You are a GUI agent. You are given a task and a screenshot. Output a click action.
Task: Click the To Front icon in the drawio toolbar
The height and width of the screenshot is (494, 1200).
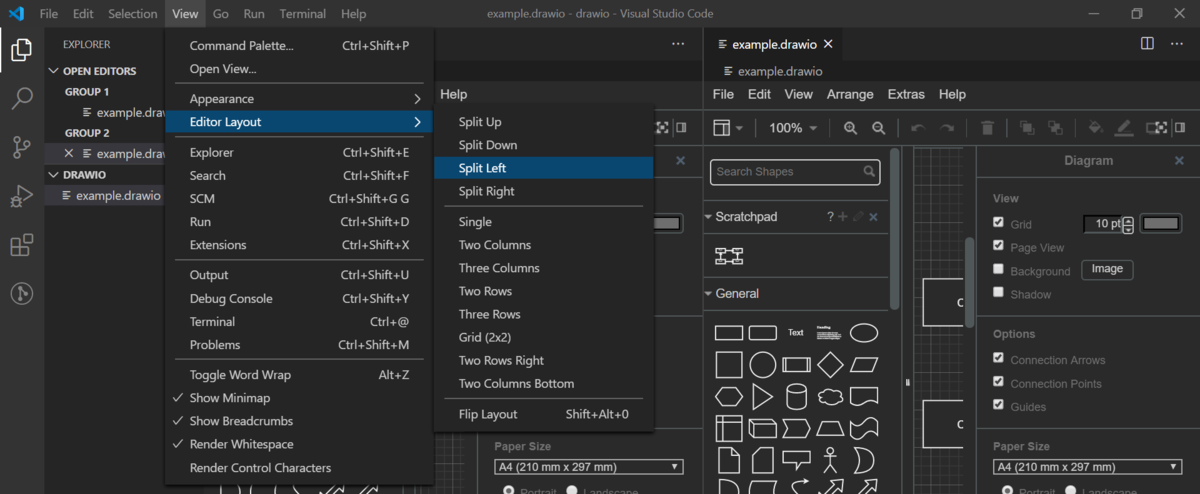1026,128
